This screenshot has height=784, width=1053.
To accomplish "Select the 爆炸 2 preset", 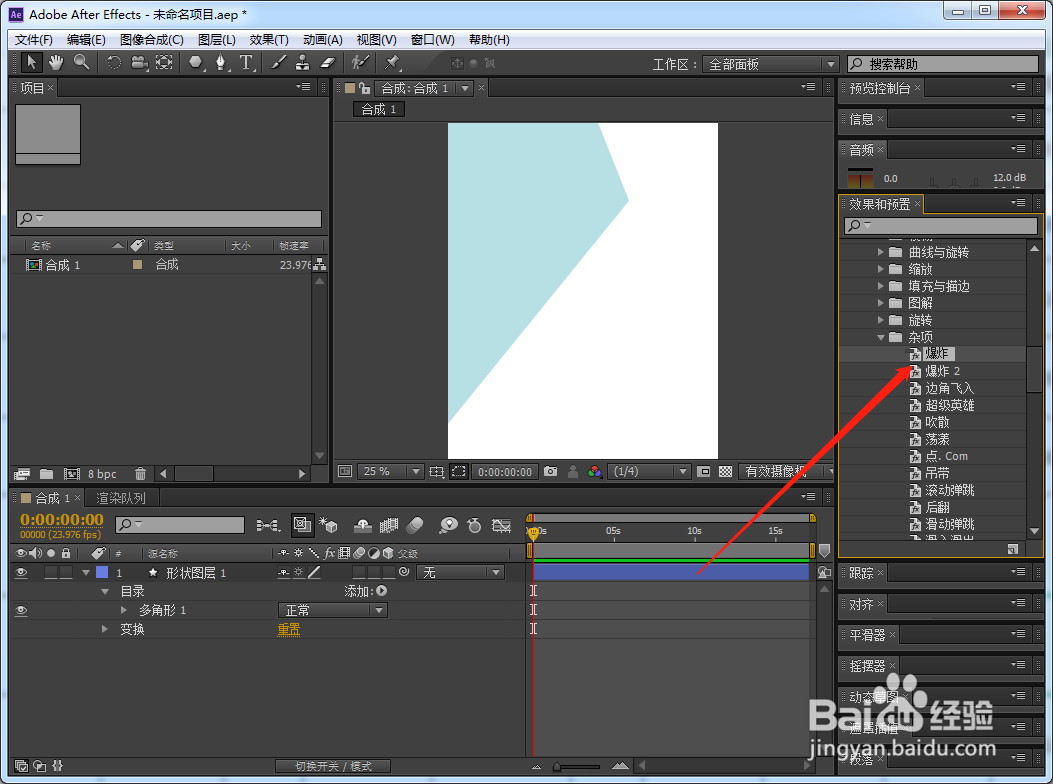I will click(942, 371).
